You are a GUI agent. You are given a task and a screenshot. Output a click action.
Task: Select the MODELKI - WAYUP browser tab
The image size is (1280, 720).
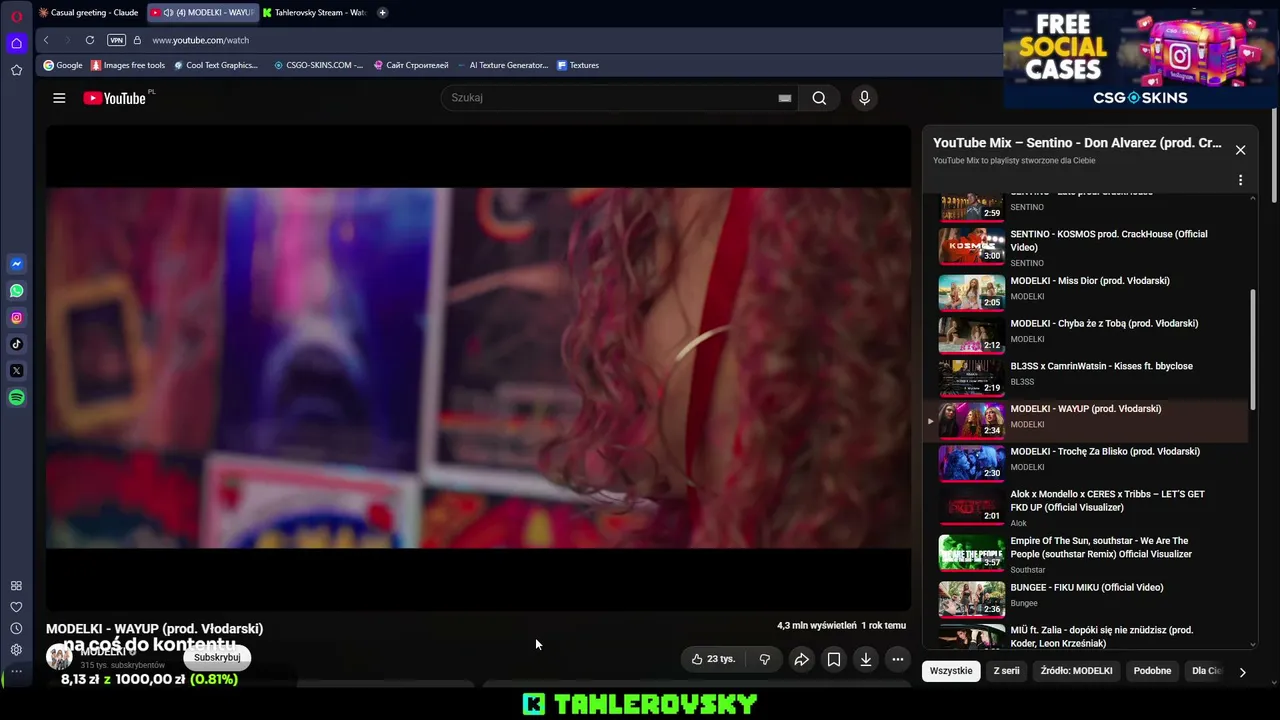[x=203, y=13]
